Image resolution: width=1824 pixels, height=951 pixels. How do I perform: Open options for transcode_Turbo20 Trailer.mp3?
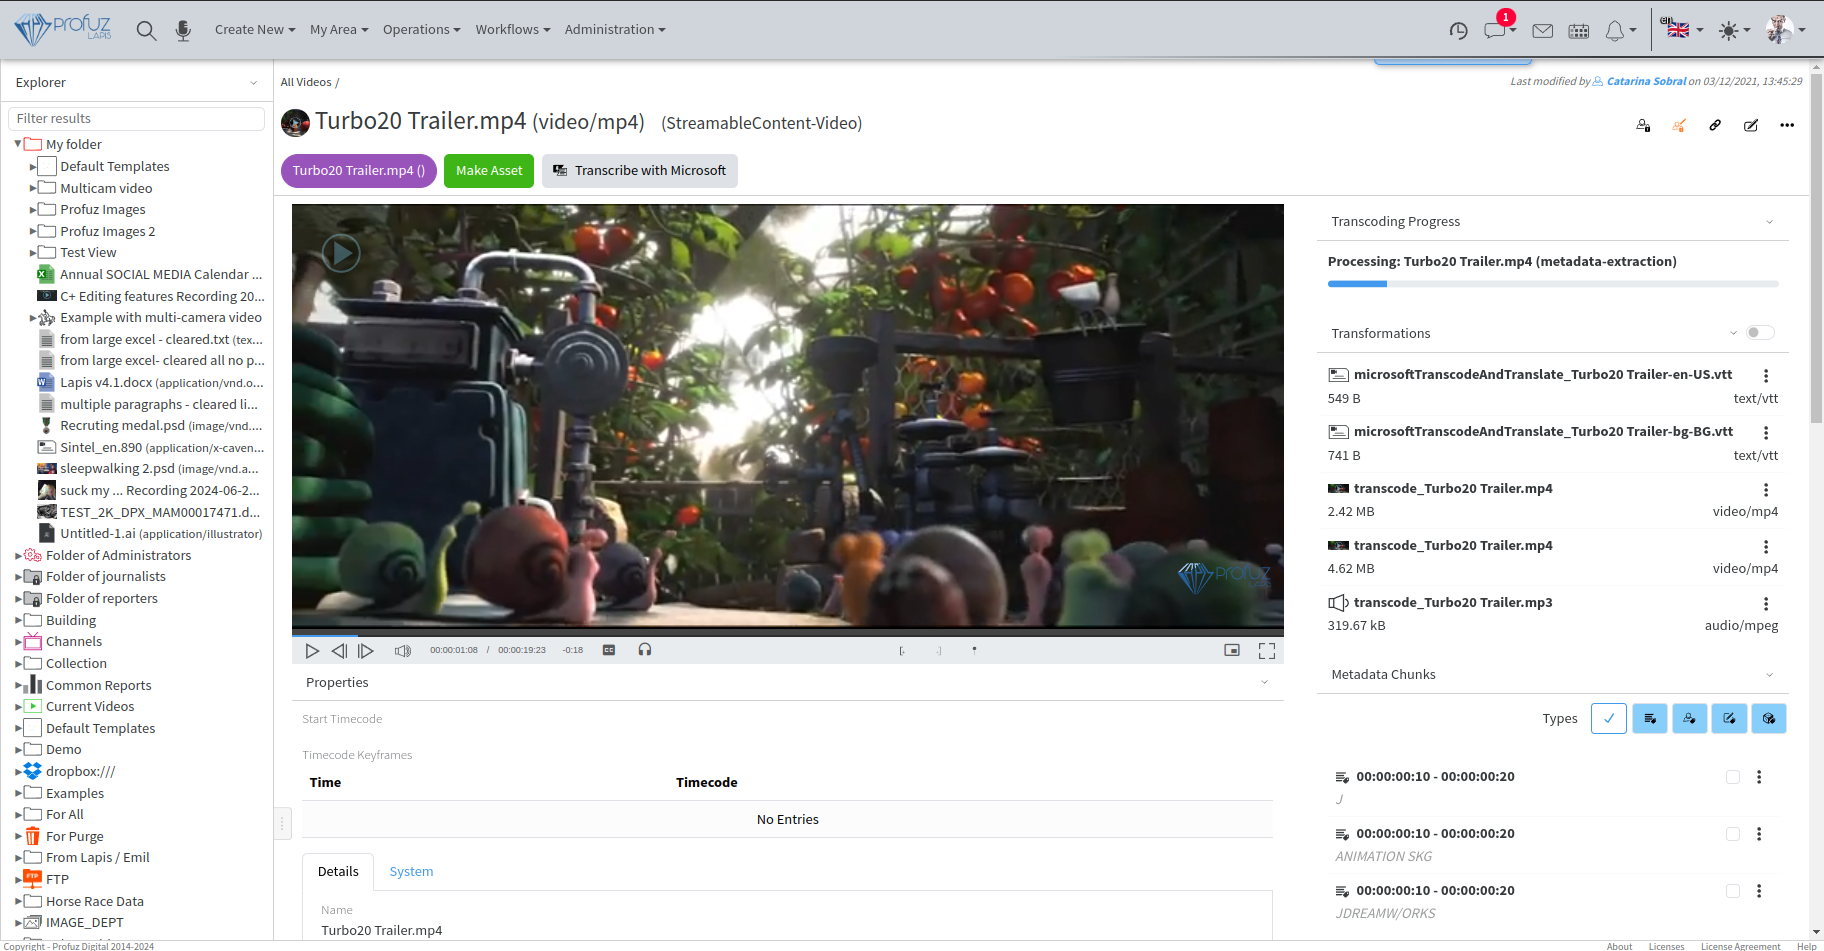(x=1766, y=604)
